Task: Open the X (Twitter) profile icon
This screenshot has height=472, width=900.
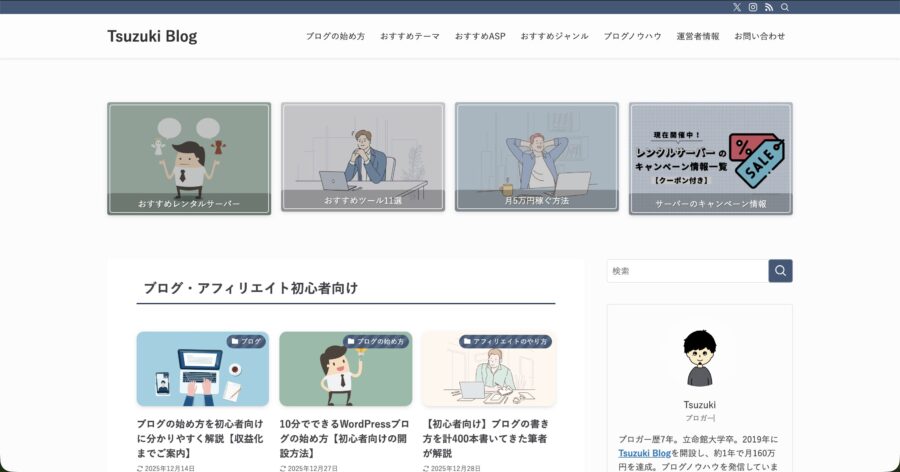Action: 737,7
